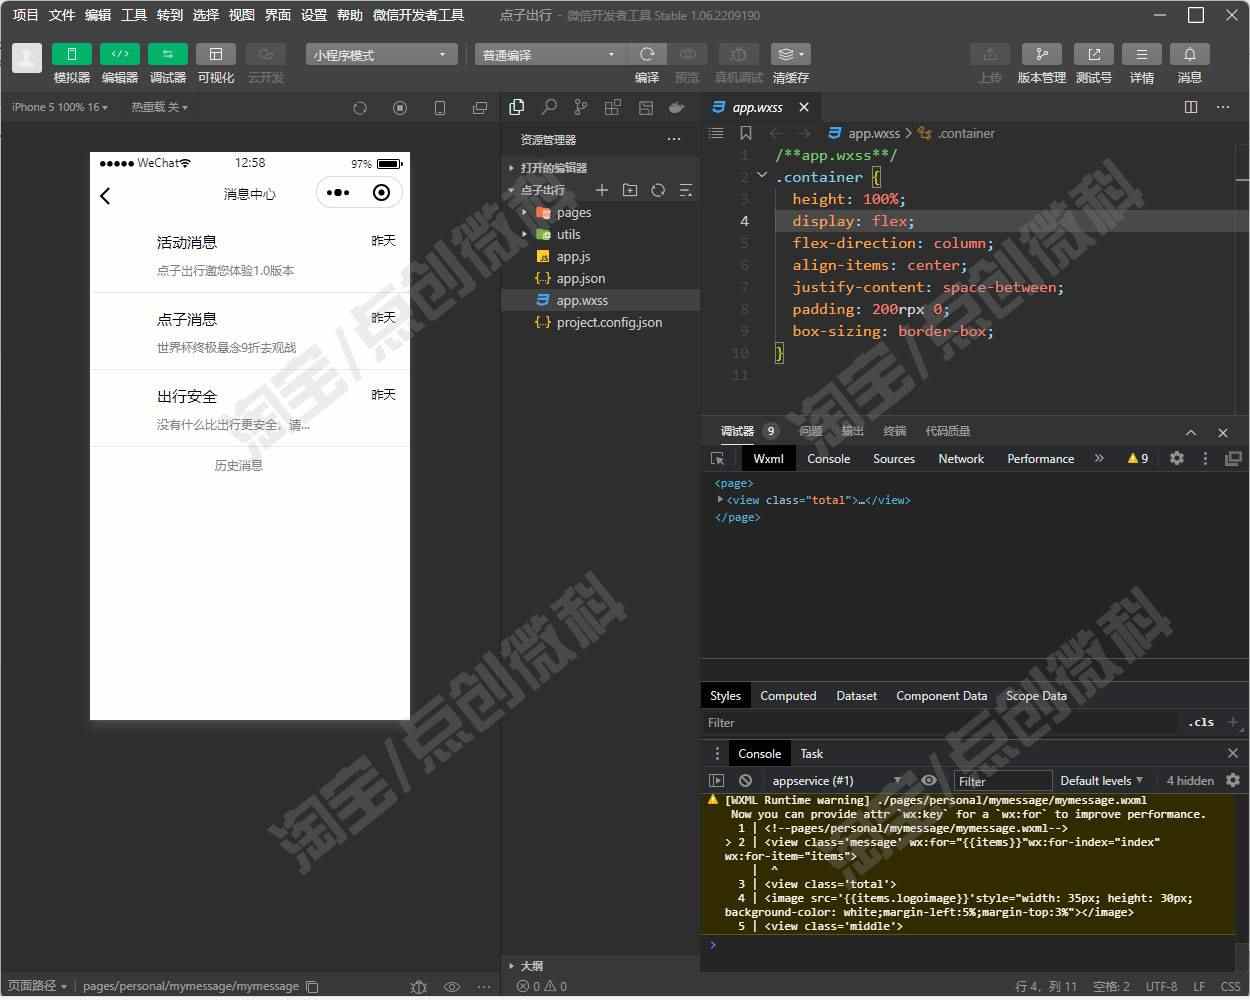Tap the three-dots capsule menu in simulator
1250x1000 pixels.
coord(338,193)
